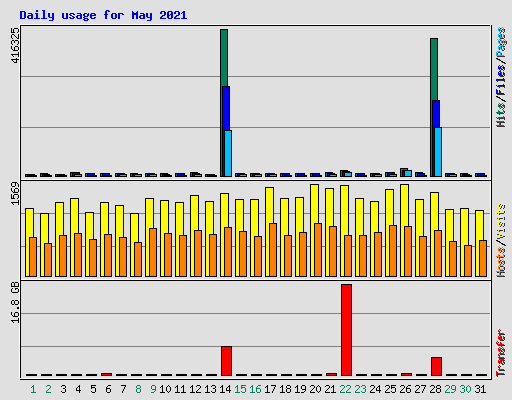Click day label 3
Screen dimensions: 512x400
pos(63,389)
